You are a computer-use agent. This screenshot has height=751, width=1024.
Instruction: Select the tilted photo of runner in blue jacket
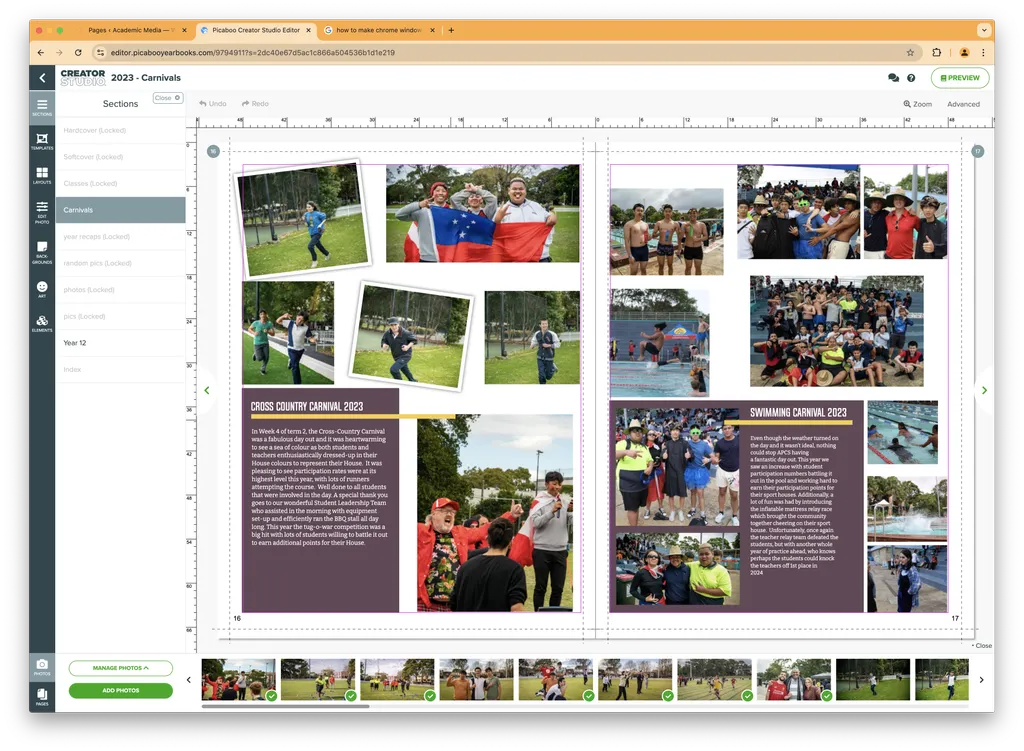point(302,219)
